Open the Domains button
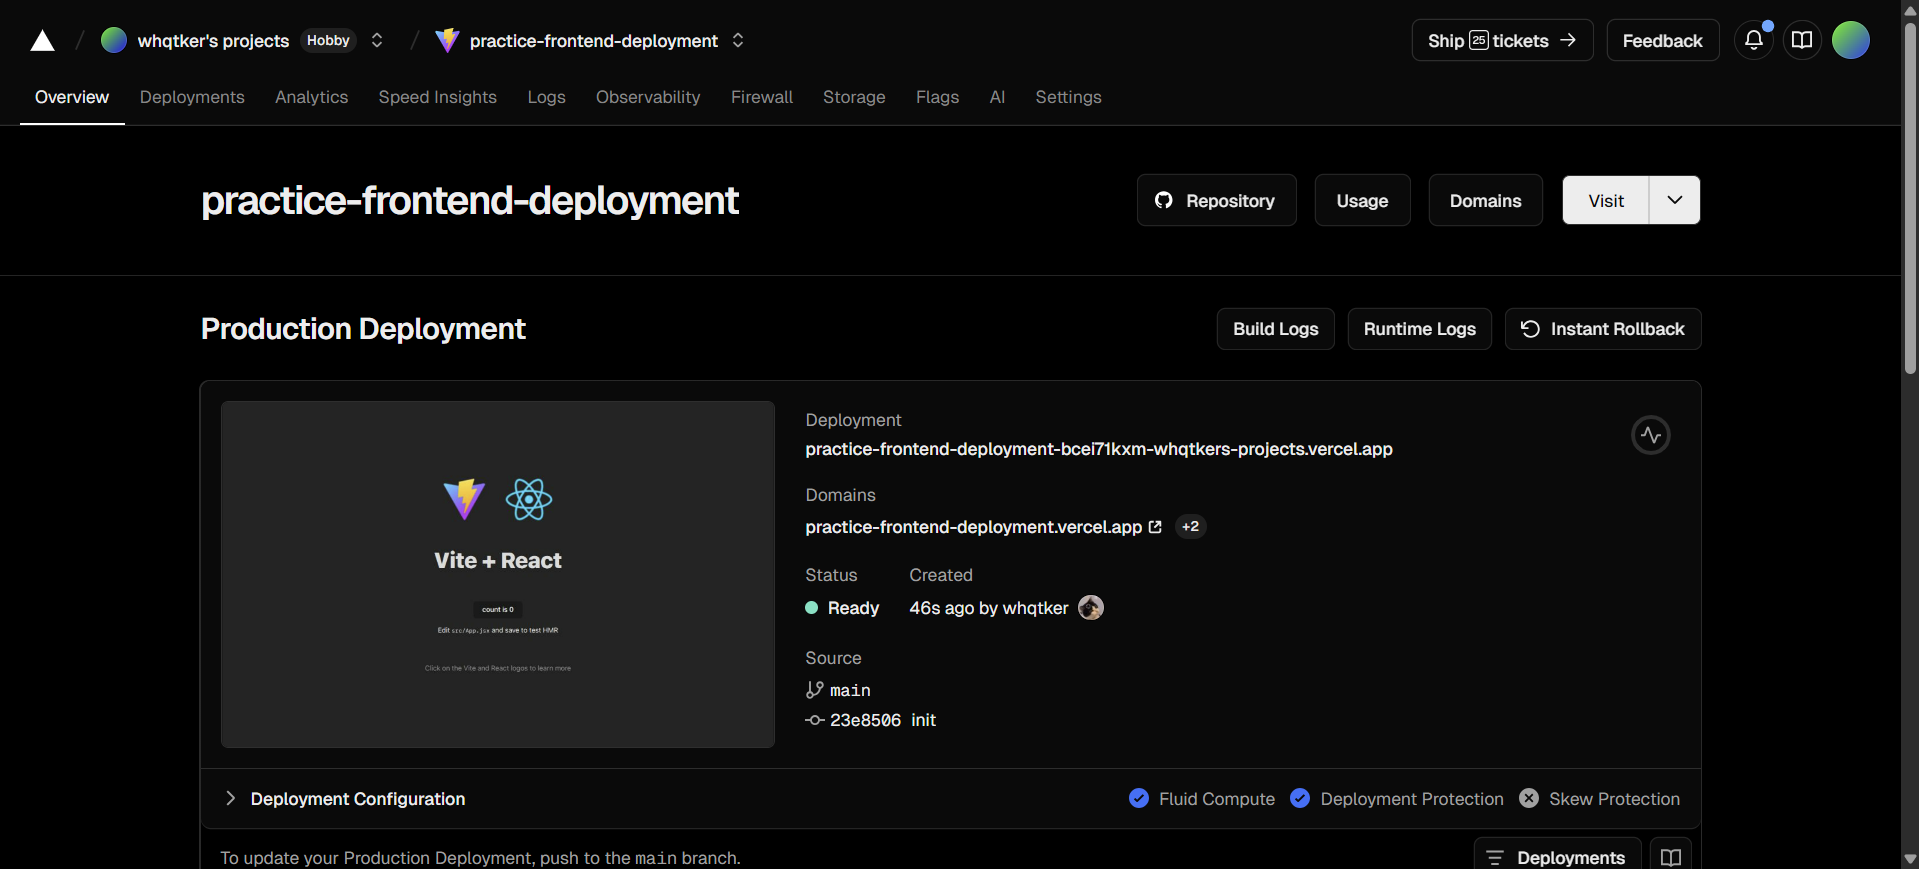This screenshot has height=869, width=1919. (1485, 200)
